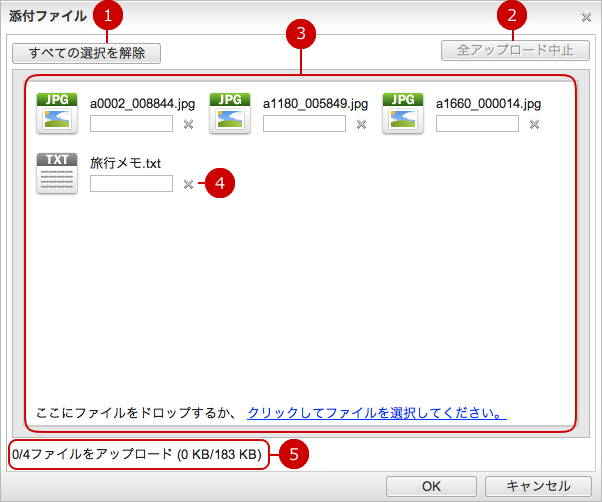
Task: Close the 添付ファイル dialog with its X
Action: click(x=586, y=17)
